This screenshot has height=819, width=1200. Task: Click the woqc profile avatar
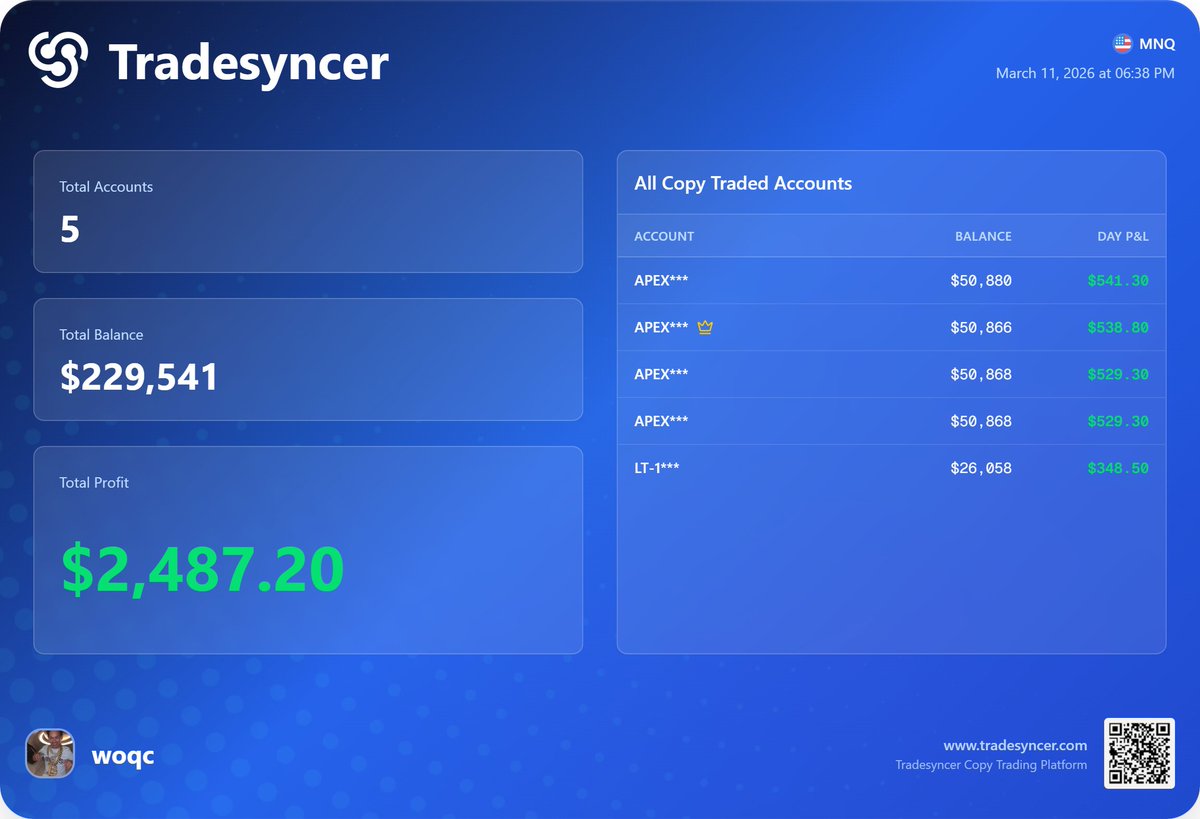pos(50,754)
